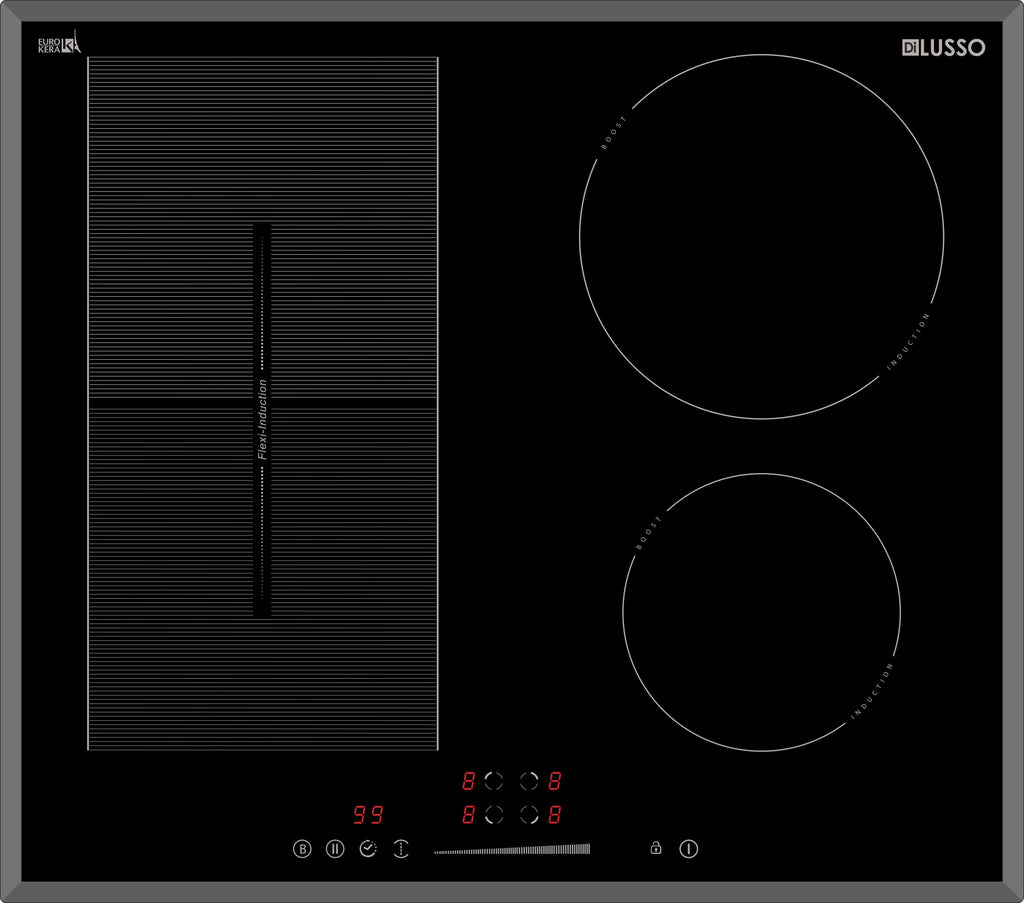Toggle the power on/off button

(x=689, y=849)
